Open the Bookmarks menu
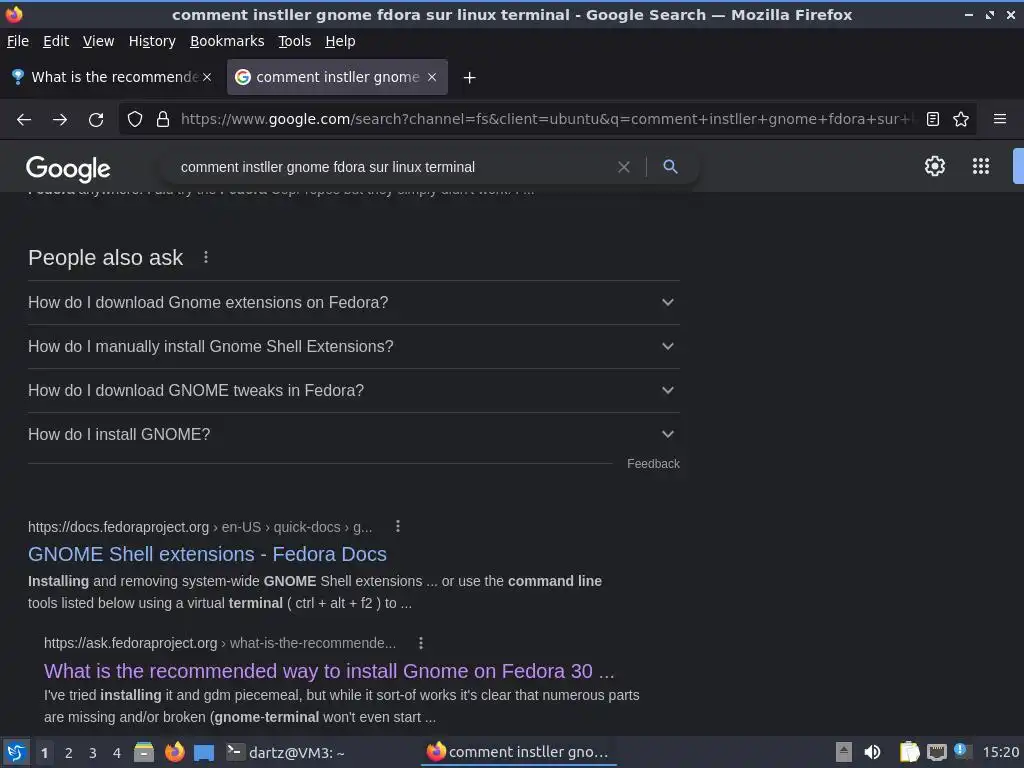The height and width of the screenshot is (768, 1024). coord(227,41)
